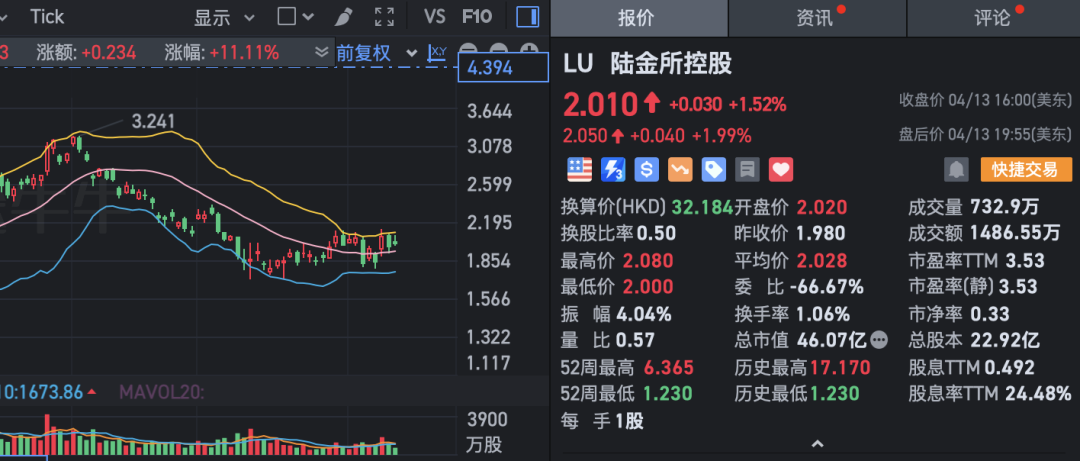
Task: Click the blue dollar sign icon
Action: coord(647,170)
